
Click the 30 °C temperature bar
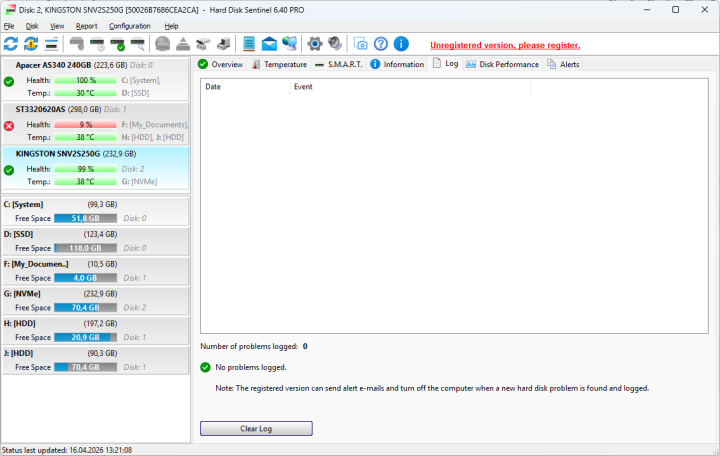(85, 93)
